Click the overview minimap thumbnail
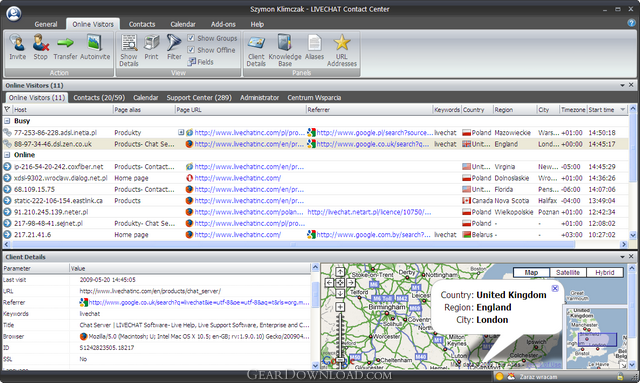Image resolution: width=640 pixels, height=383 pixels. (596, 338)
